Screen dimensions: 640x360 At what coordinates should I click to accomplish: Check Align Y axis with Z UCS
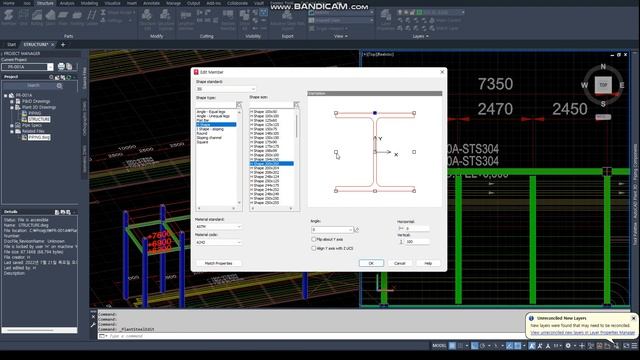(313, 248)
